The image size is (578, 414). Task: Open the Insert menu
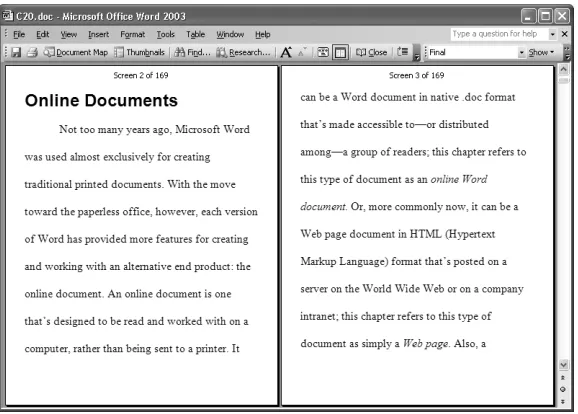[98, 34]
